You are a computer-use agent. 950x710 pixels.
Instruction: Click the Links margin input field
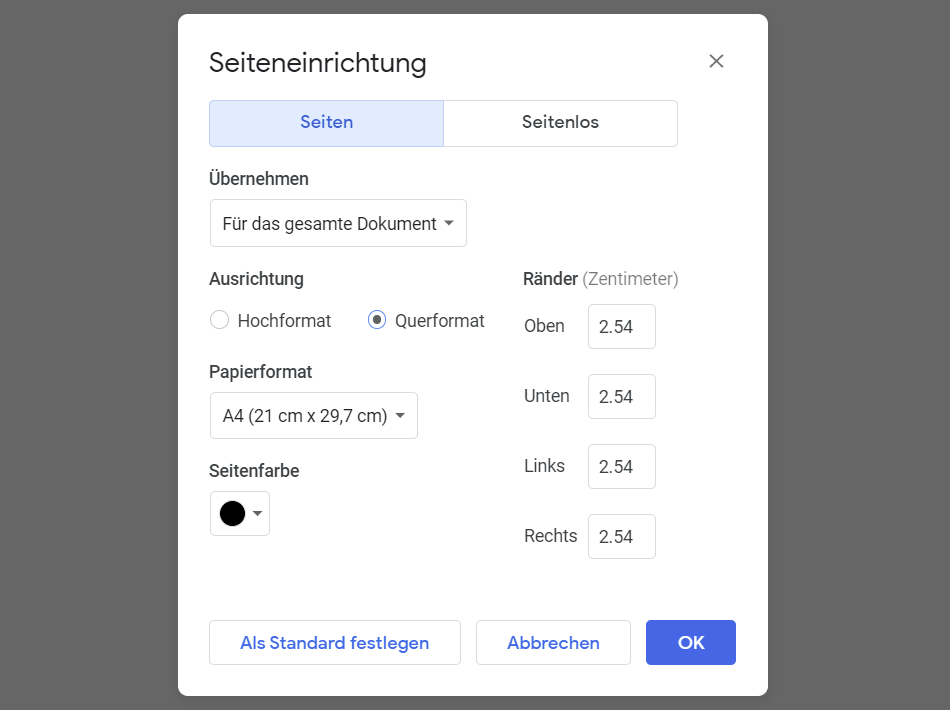[x=622, y=466]
